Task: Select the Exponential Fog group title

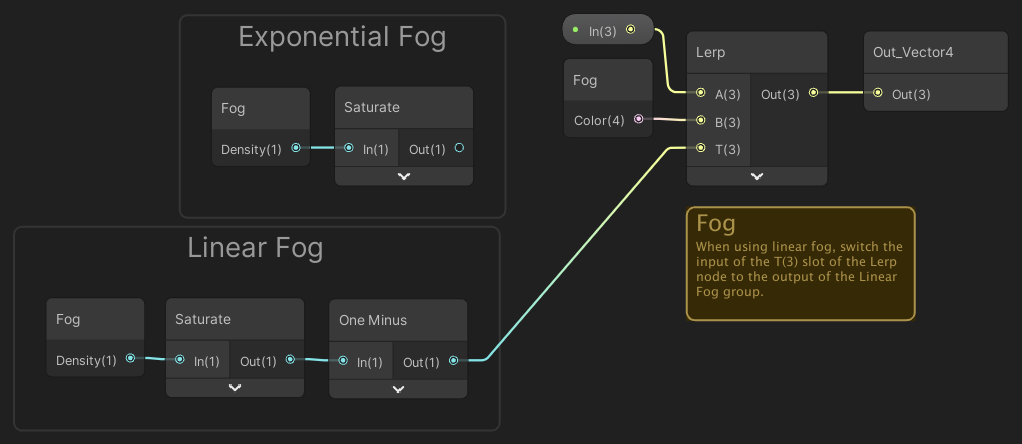Action: click(342, 38)
